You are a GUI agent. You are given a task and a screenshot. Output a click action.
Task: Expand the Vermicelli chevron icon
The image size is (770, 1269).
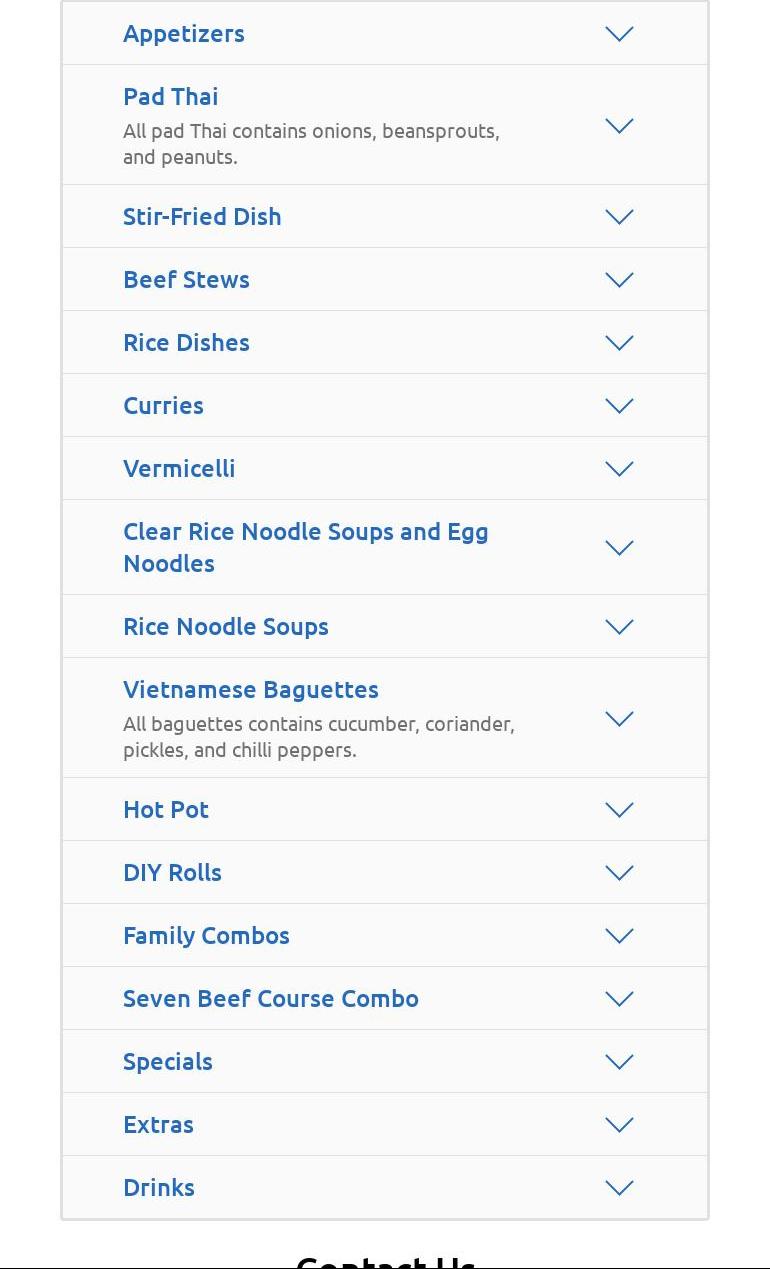pyautogui.click(x=619, y=469)
